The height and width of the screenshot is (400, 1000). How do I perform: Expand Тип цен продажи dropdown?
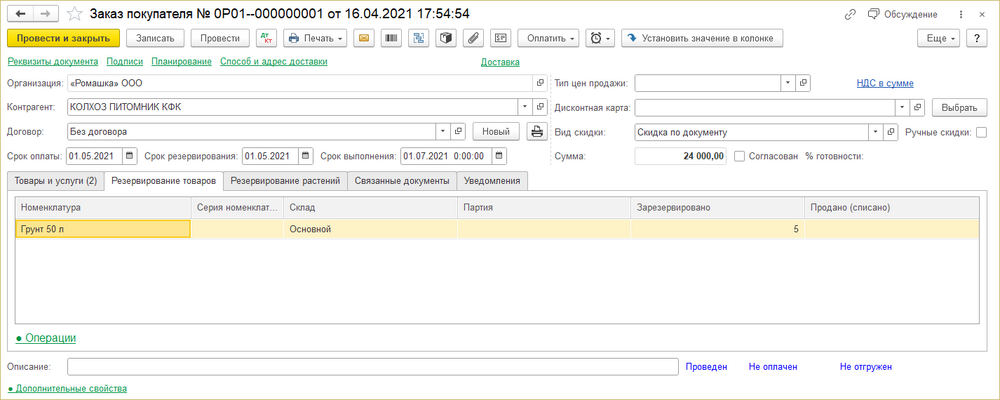(x=788, y=83)
